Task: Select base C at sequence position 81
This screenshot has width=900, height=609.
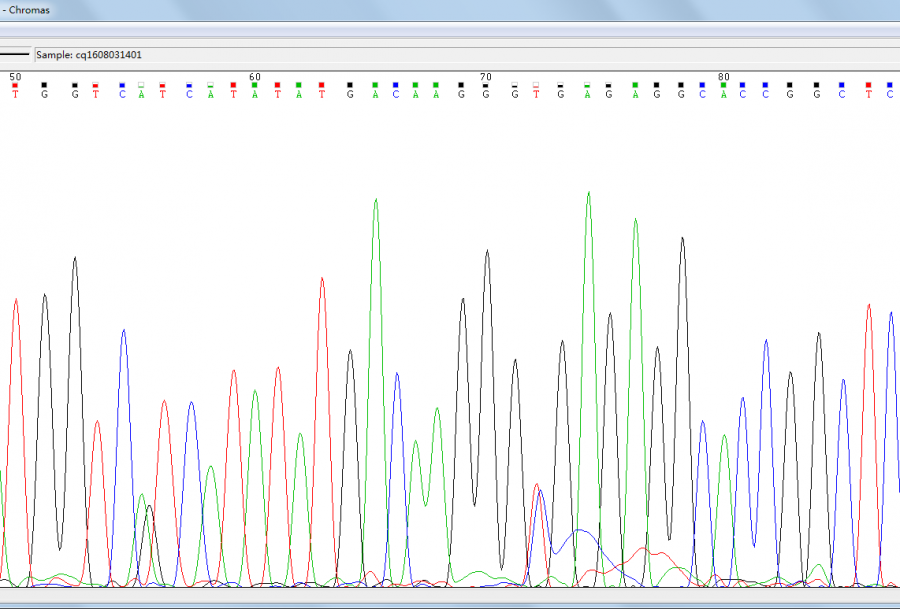Action: (x=743, y=94)
